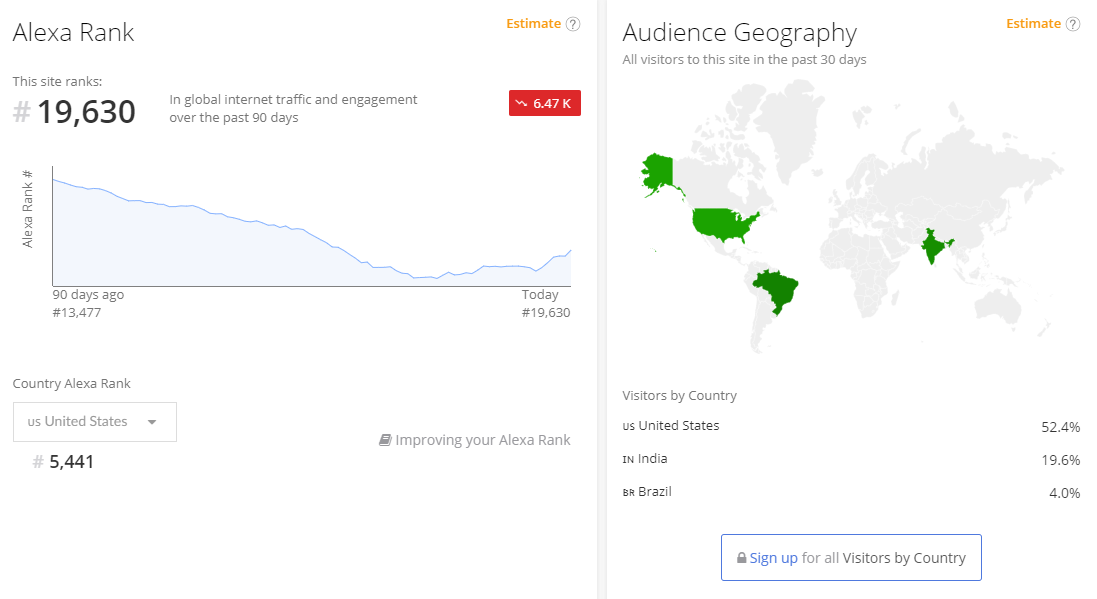The image size is (1097, 599).
Task: Click the 'Alexa Rank #' axis label
Action: [27, 209]
